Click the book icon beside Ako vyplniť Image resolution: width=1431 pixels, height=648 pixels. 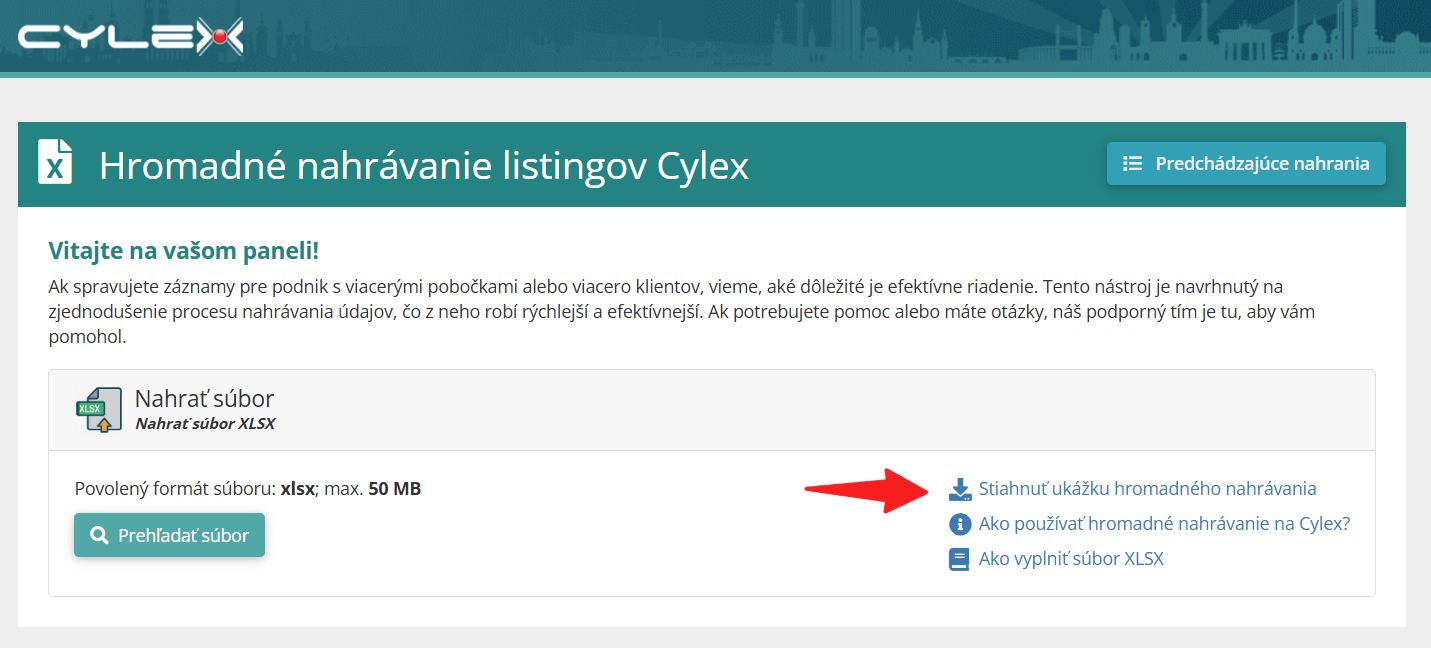tap(960, 559)
